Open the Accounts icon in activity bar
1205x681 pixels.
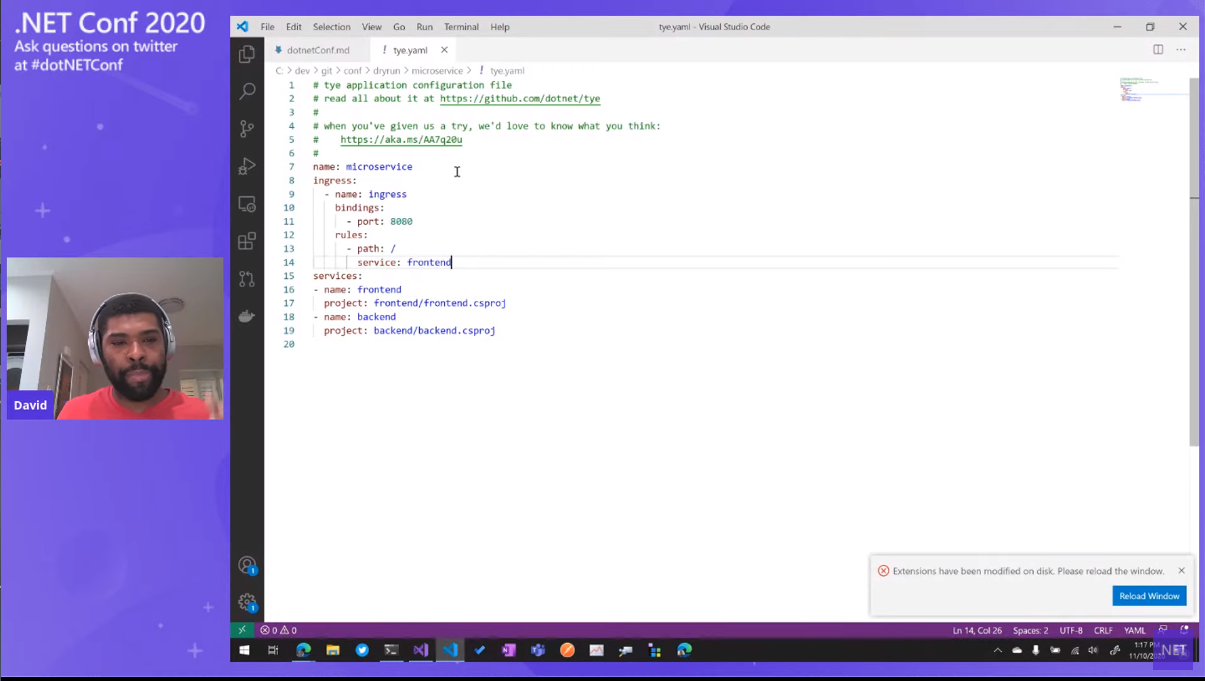pos(247,566)
